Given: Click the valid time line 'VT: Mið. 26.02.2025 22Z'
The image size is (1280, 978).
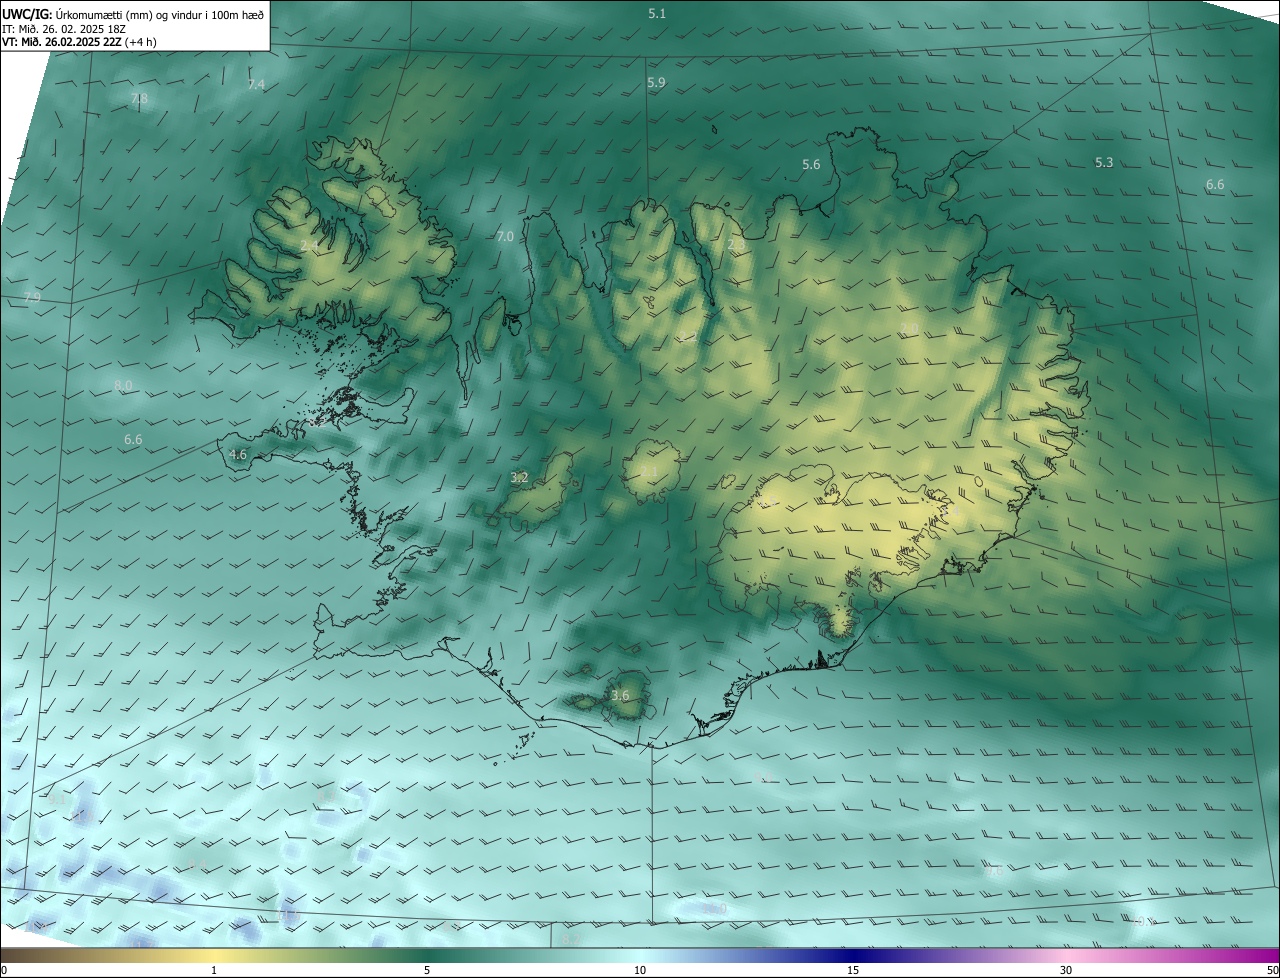Looking at the screenshot, I should click(x=62, y=42).
